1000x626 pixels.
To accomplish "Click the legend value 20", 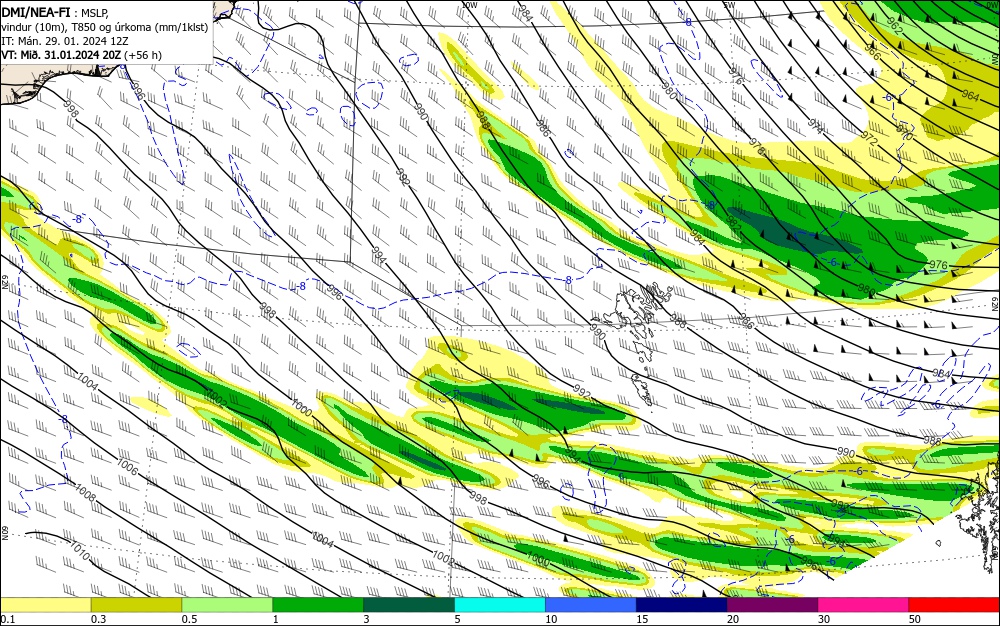I will 733,619.
